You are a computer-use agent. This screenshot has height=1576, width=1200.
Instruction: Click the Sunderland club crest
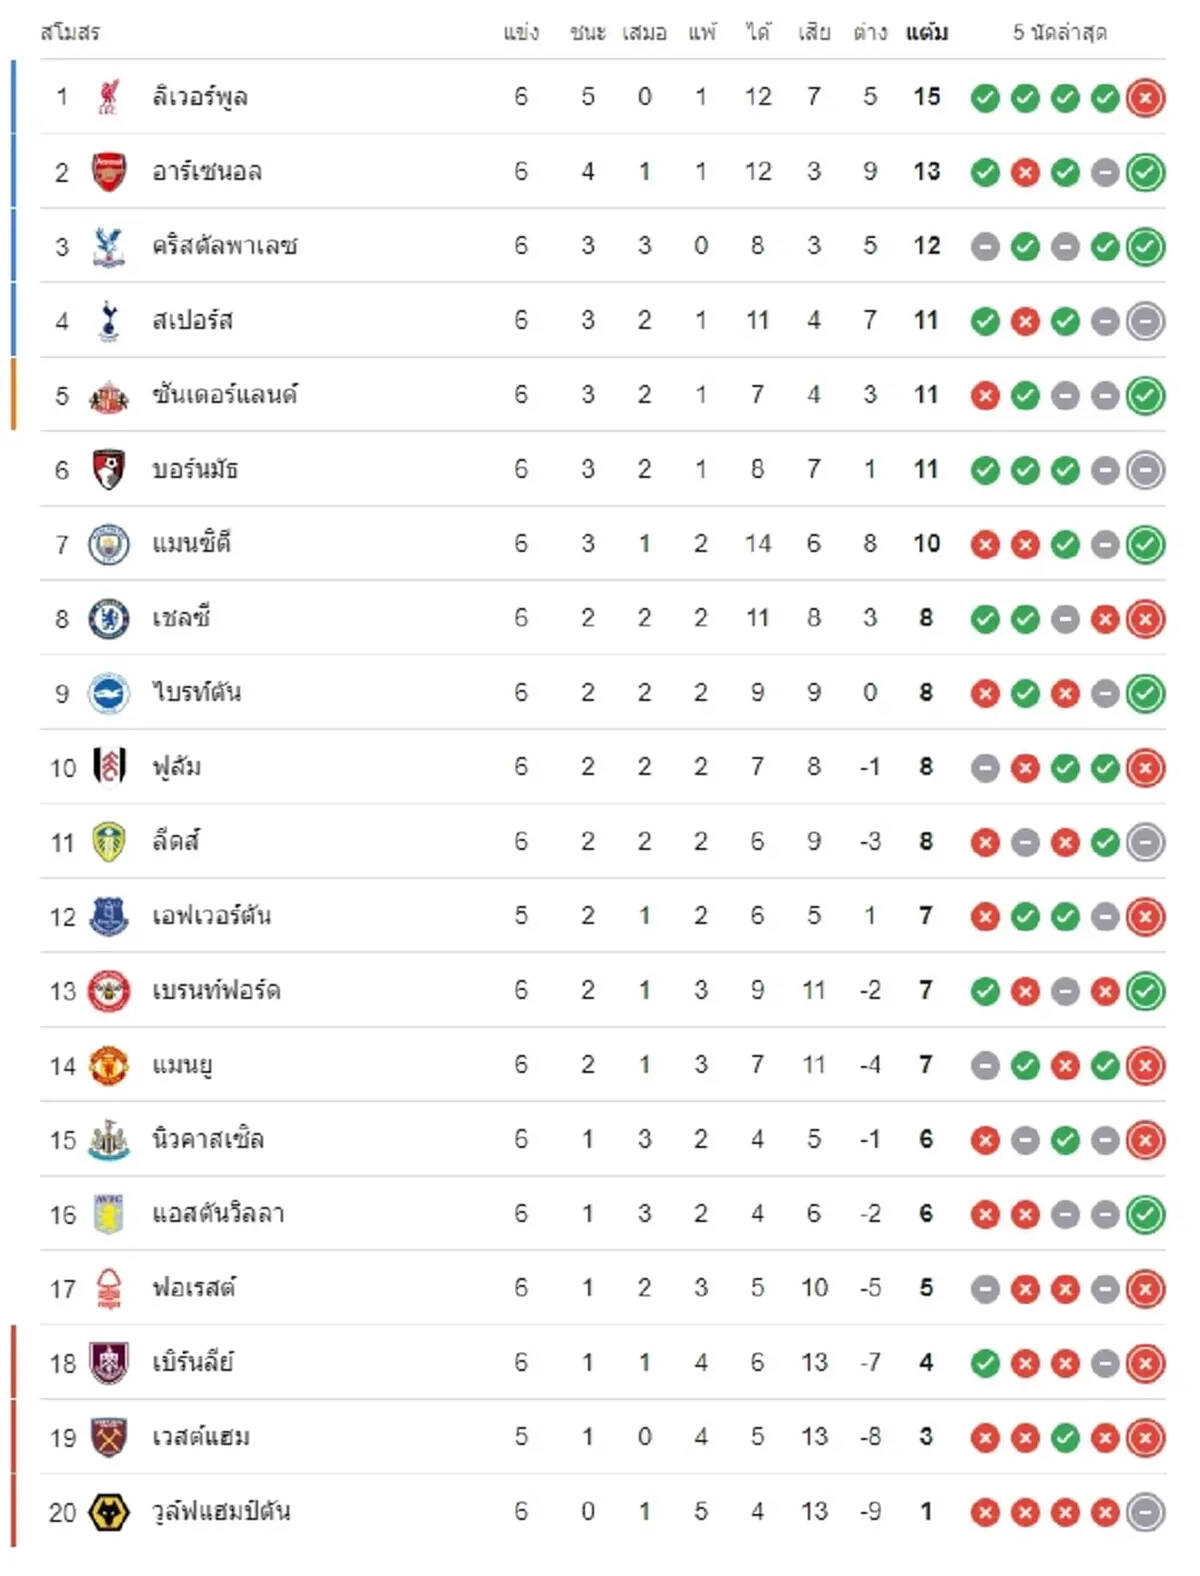pyautogui.click(x=109, y=396)
